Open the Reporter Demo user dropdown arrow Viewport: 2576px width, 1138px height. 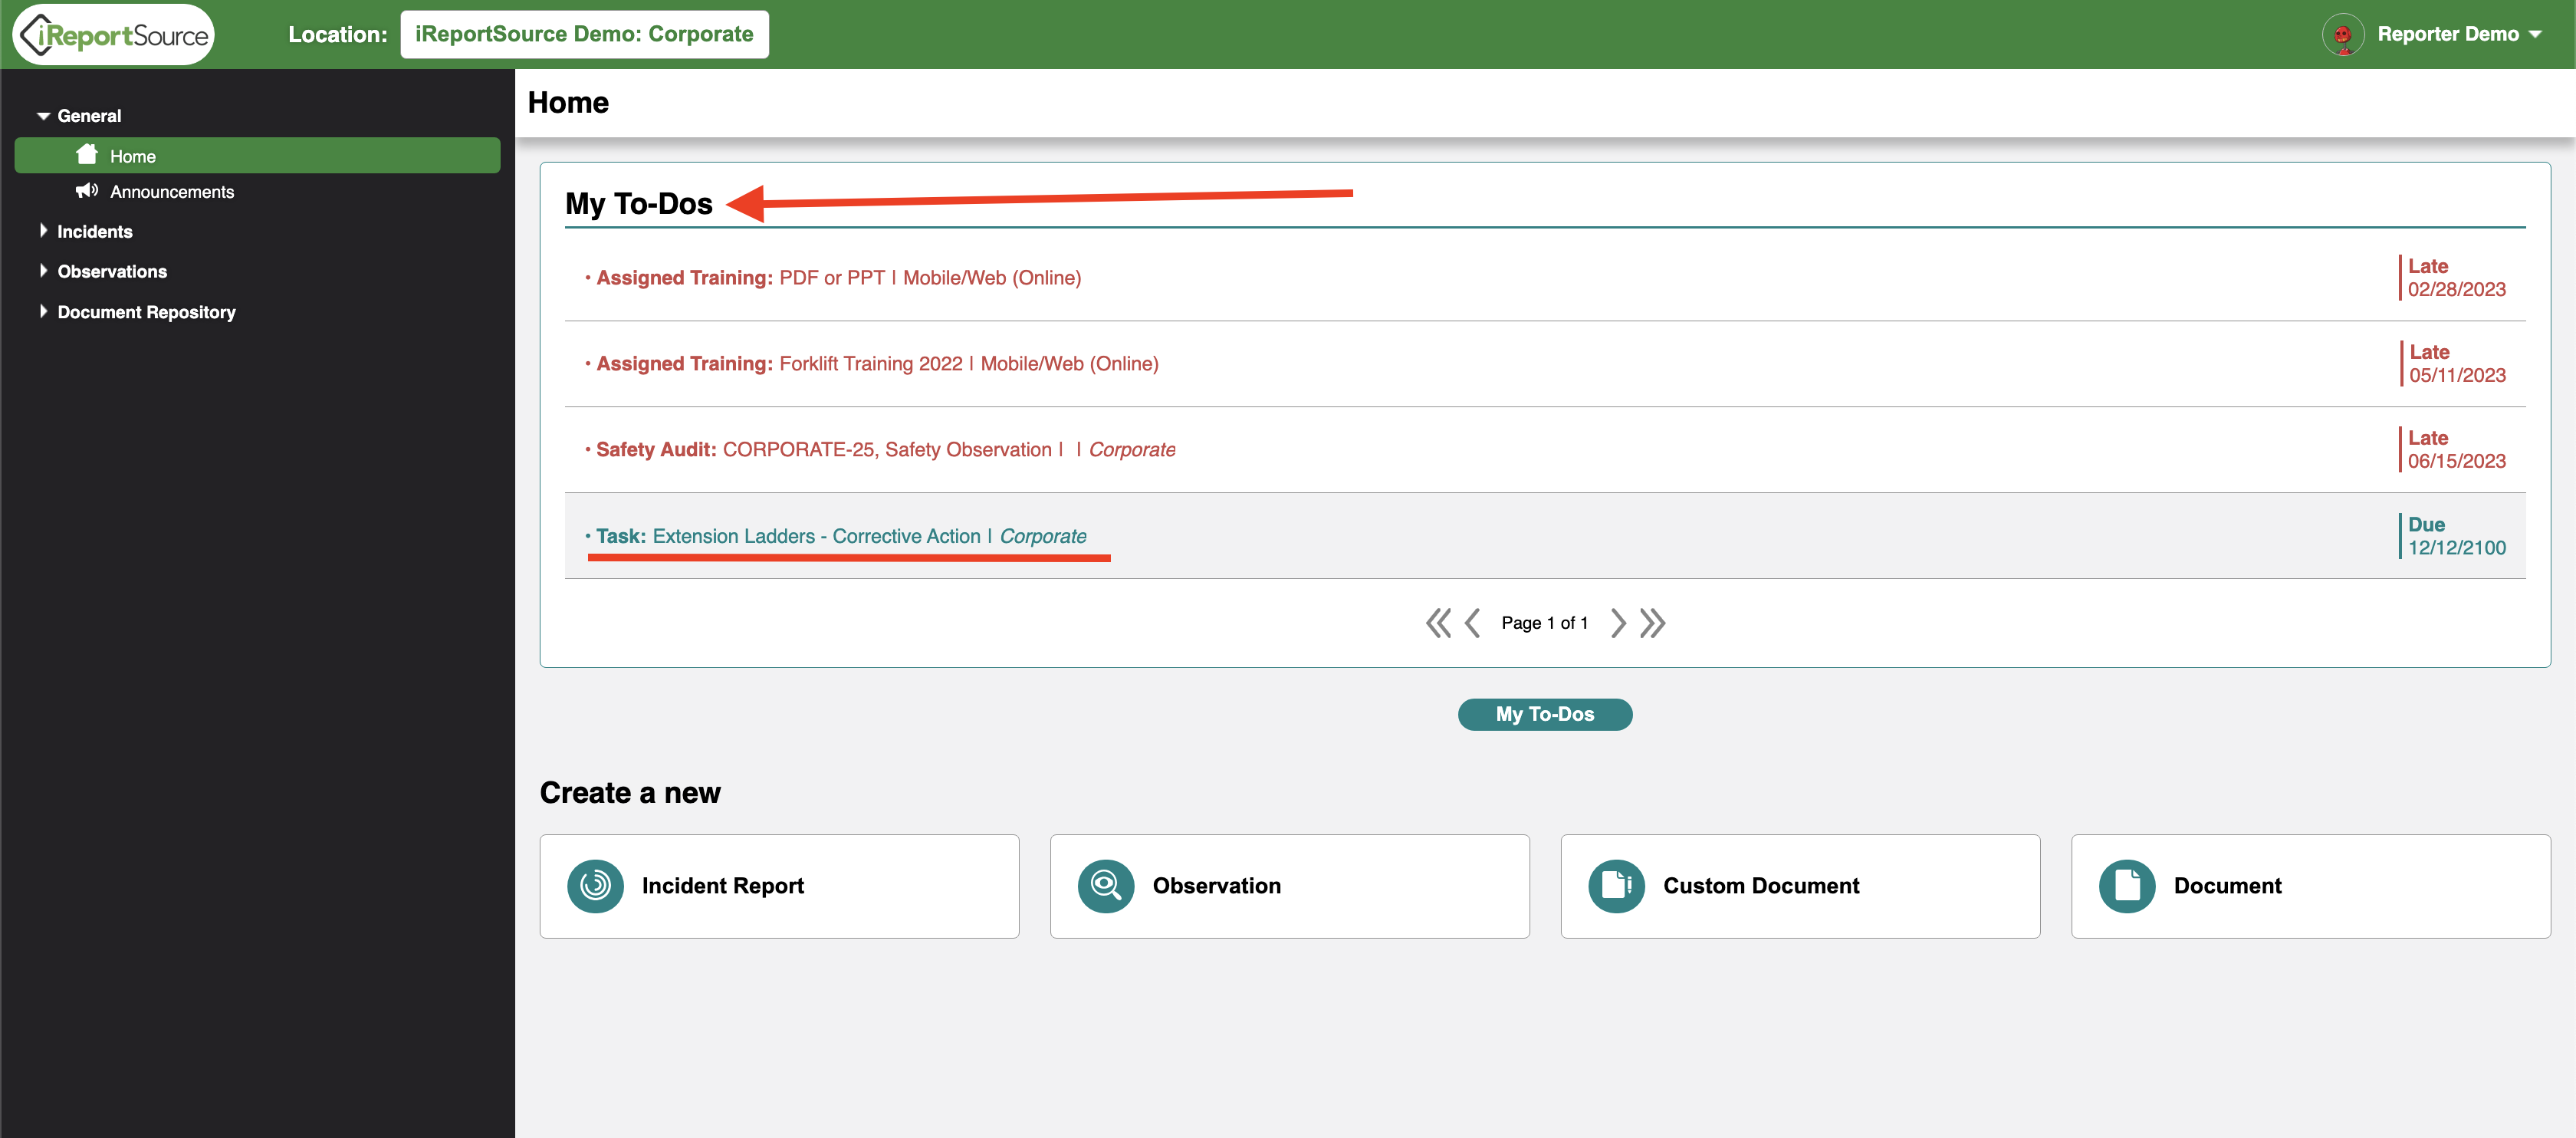(2535, 35)
